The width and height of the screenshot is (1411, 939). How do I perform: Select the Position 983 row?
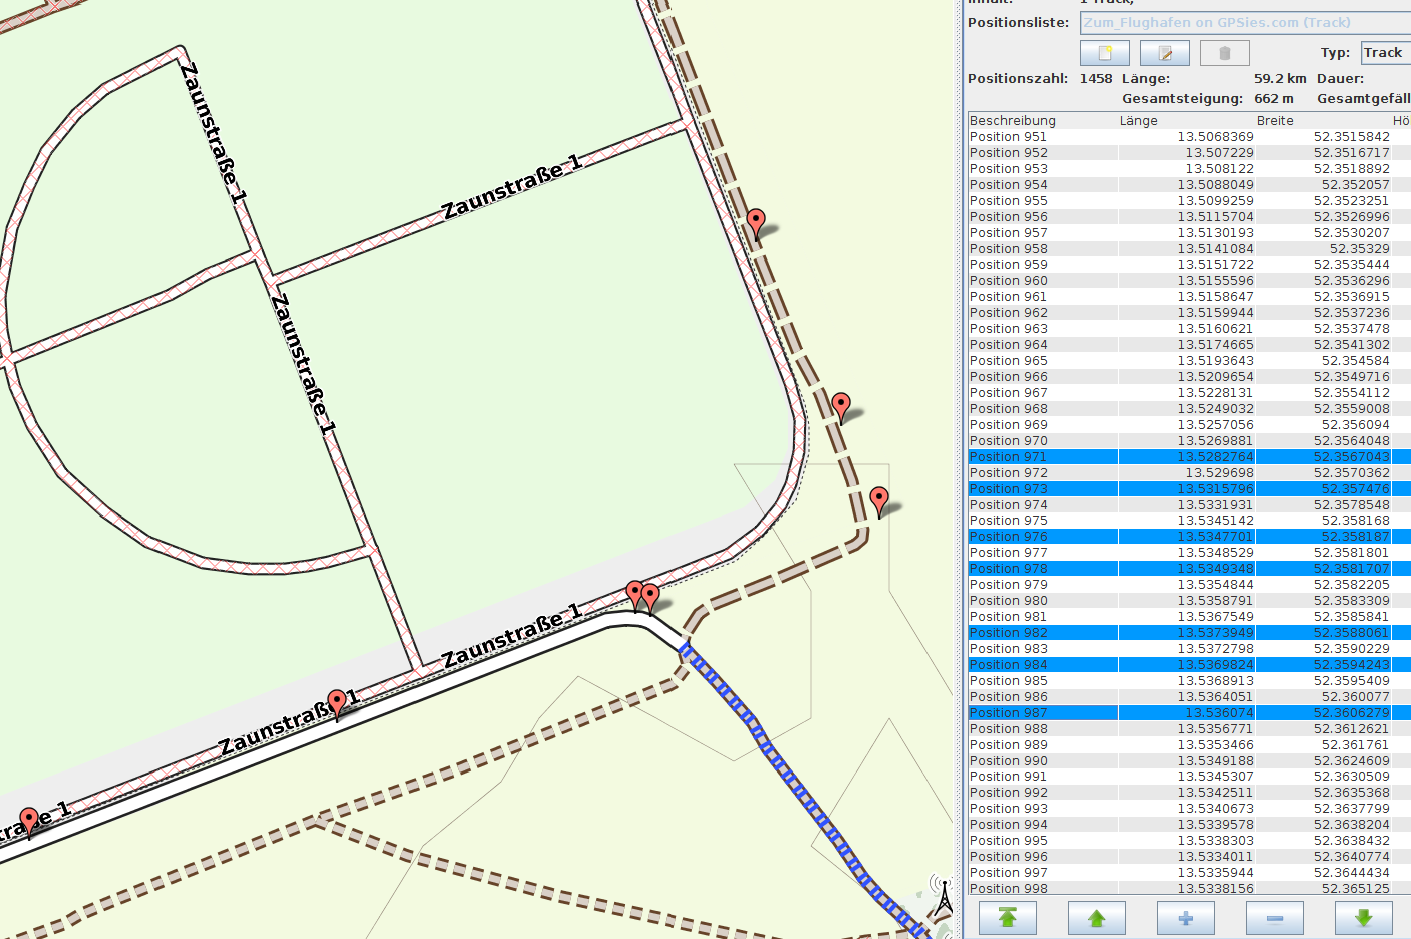pos(1189,649)
